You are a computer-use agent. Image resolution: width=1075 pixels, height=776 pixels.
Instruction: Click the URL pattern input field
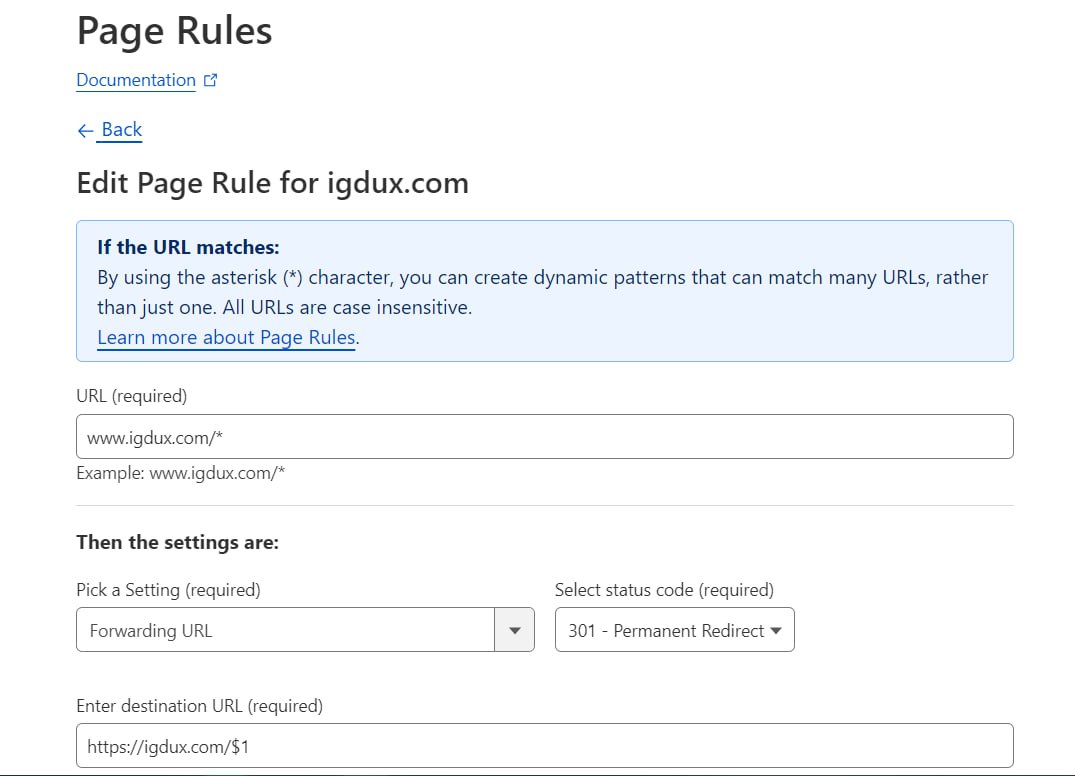coord(544,437)
